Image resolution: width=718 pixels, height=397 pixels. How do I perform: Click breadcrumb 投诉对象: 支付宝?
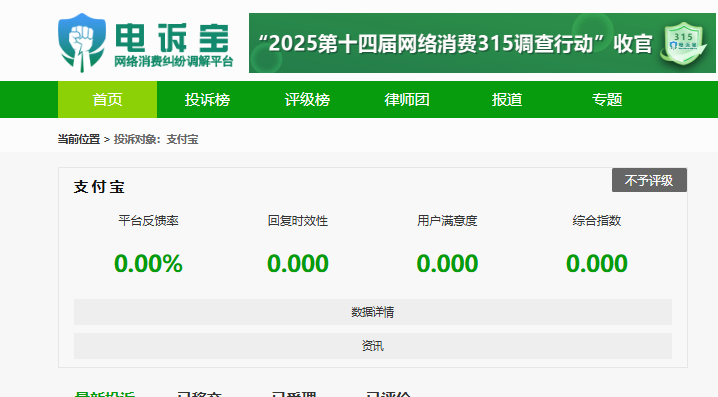pyautogui.click(x=156, y=139)
